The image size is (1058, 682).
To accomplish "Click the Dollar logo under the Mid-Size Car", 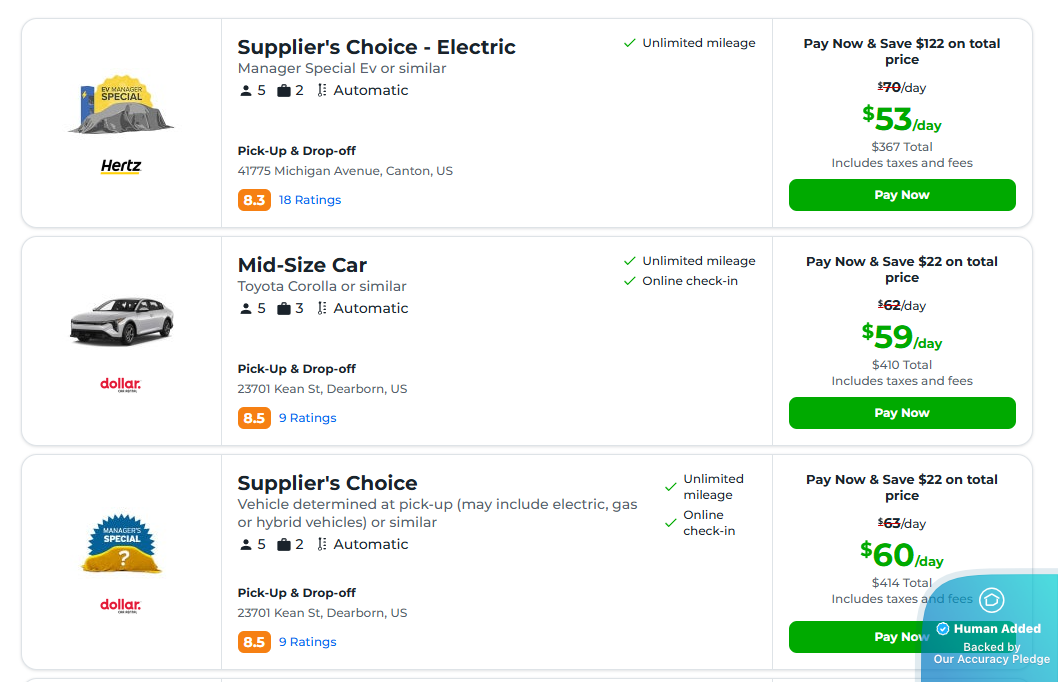I will (x=119, y=384).
